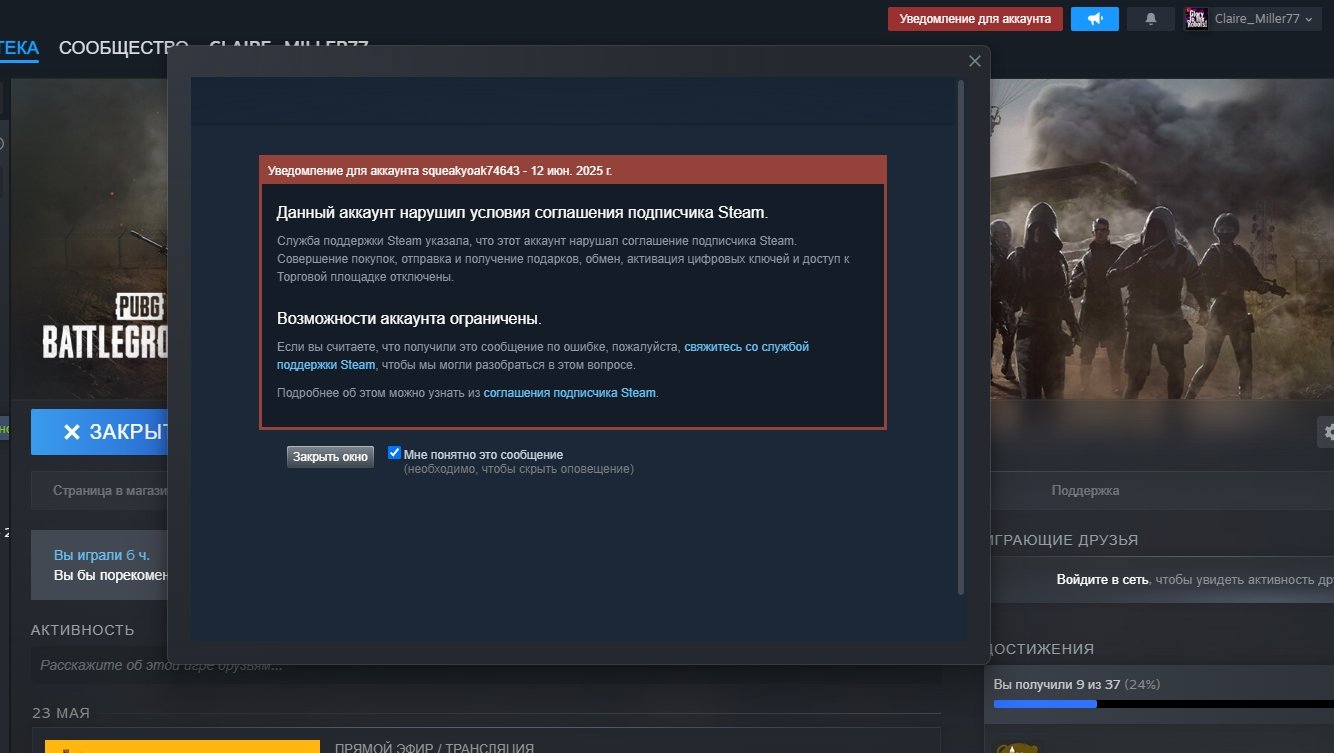
Task: Click the ИГРАЮЩИЕ ДРУЗЬЯ section header
Action: [1063, 540]
